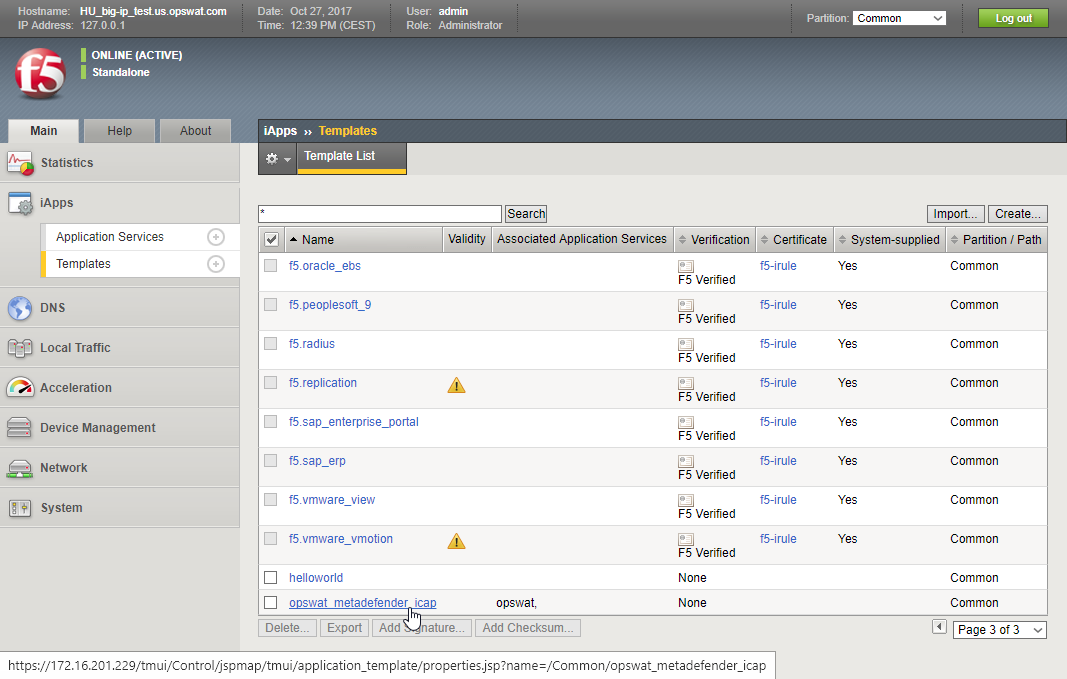Click verification certificate icon for f5.oracle_ebs
1067x679 pixels.
(x=686, y=267)
